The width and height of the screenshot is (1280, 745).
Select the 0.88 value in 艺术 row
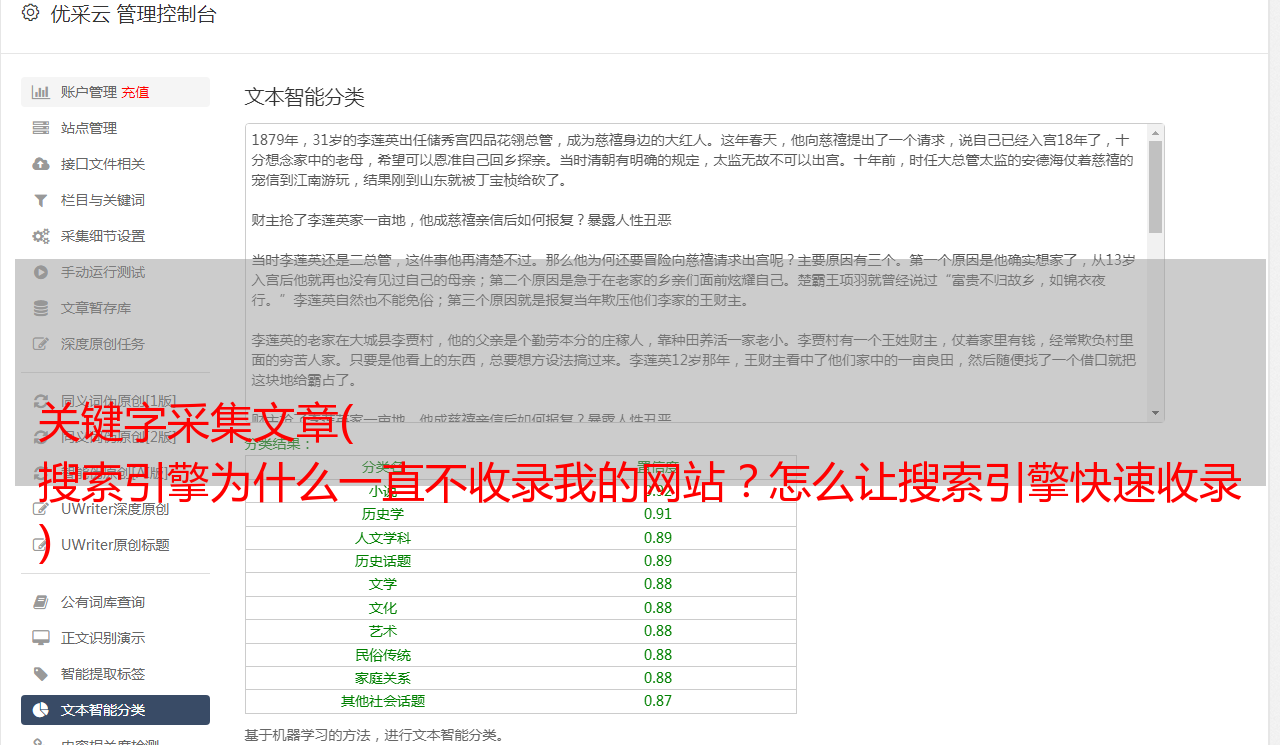[658, 631]
